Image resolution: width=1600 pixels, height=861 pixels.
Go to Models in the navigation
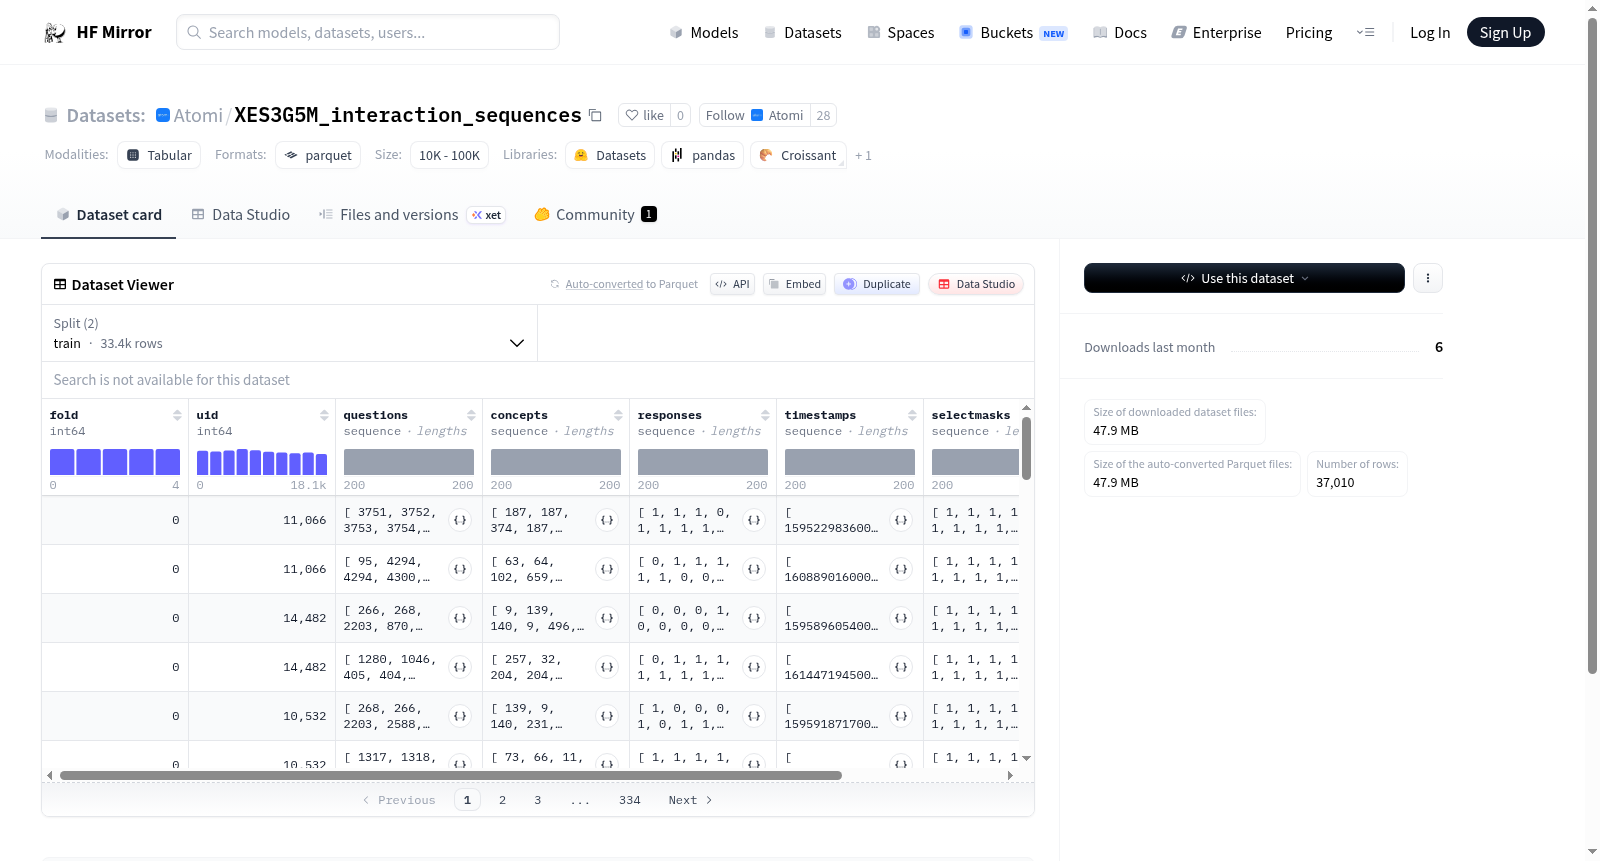[x=704, y=33]
